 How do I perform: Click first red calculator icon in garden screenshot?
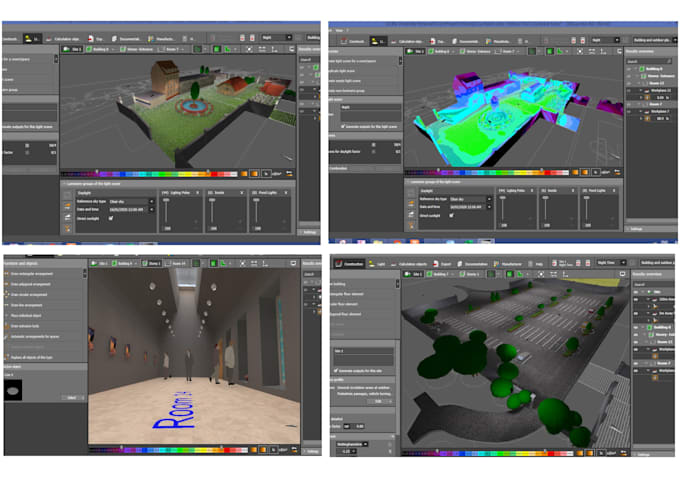tap(242, 38)
